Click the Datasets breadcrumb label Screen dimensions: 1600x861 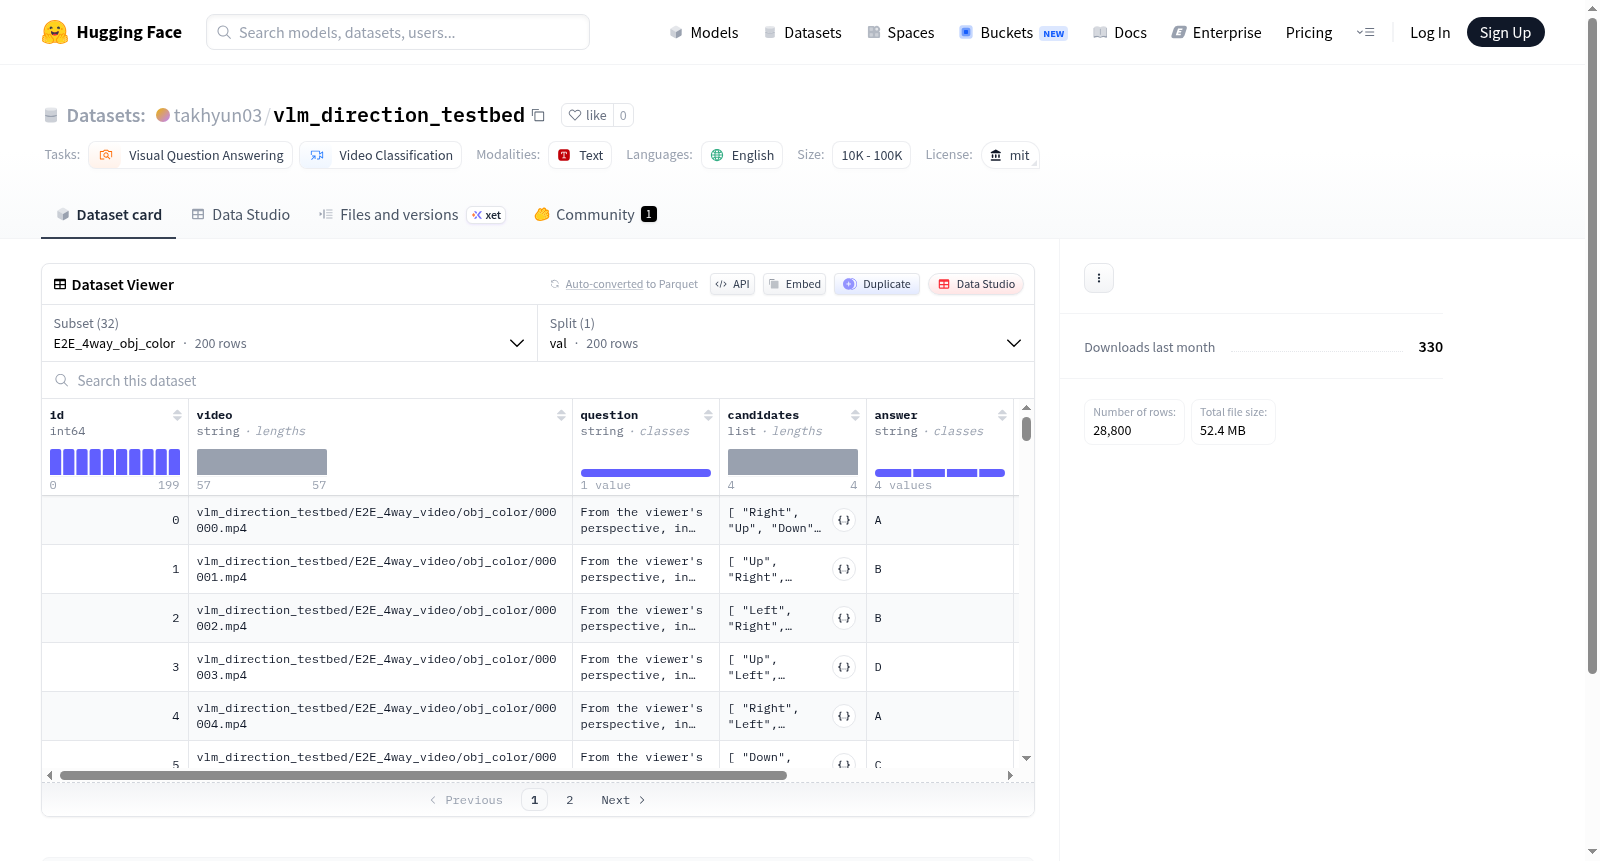(x=106, y=115)
